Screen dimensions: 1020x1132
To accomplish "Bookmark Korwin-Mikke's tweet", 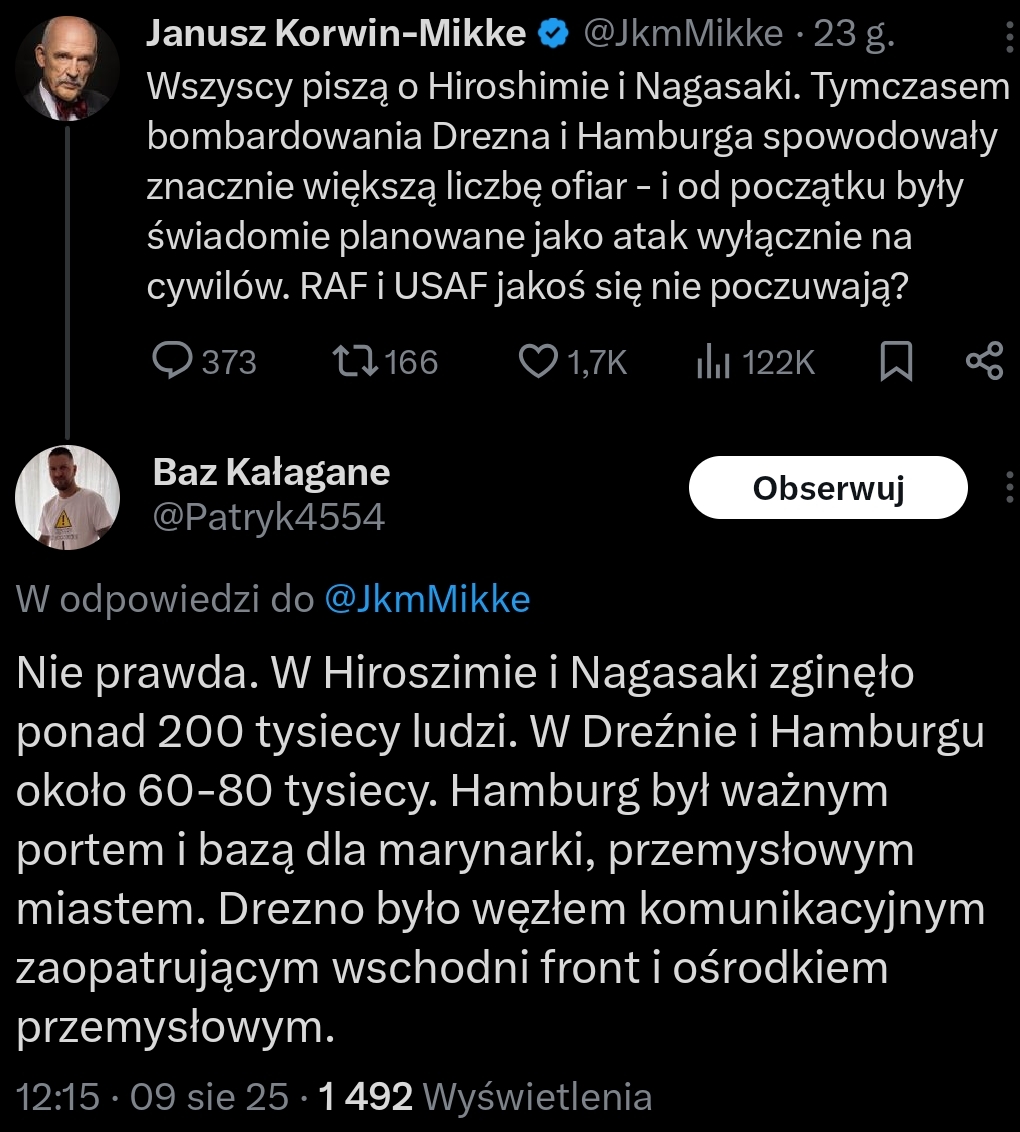I will click(x=896, y=361).
